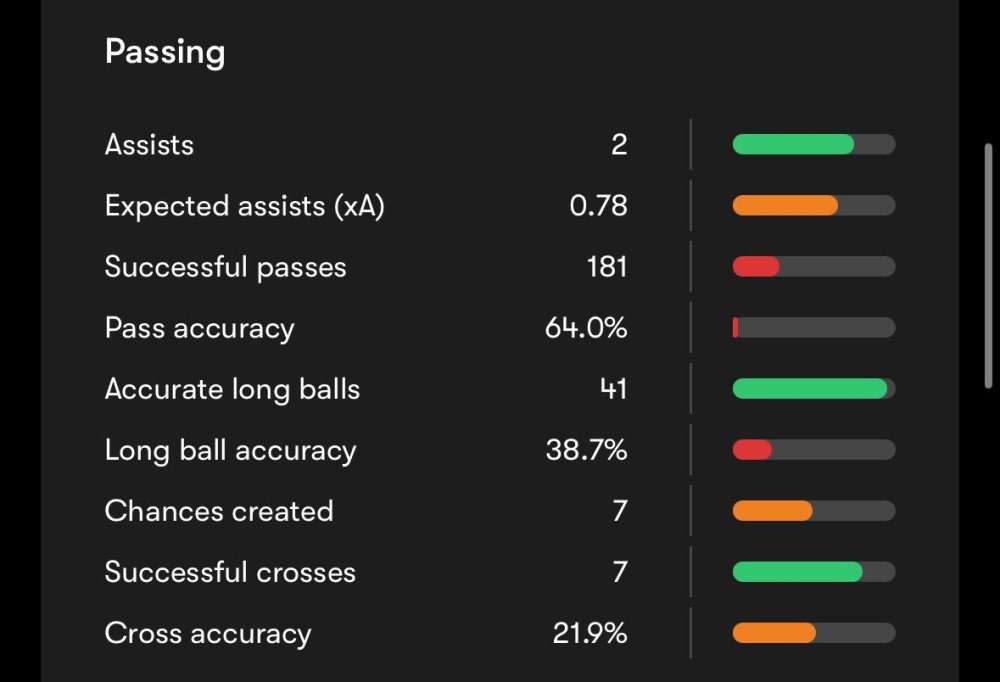Viewport: 1000px width, 682px height.
Task: Click the vertical scrollbar on the right
Action: tap(988, 265)
